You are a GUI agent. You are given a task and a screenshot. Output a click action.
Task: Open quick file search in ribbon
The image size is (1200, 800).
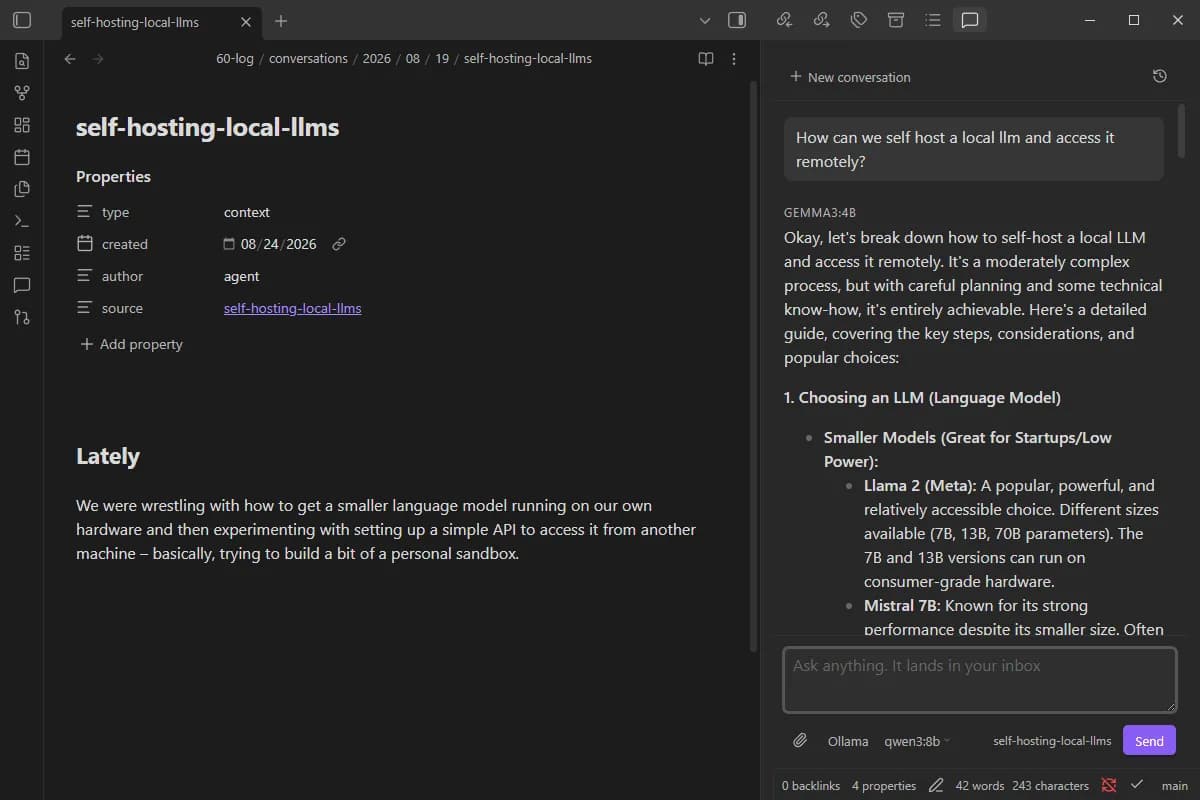click(x=22, y=61)
